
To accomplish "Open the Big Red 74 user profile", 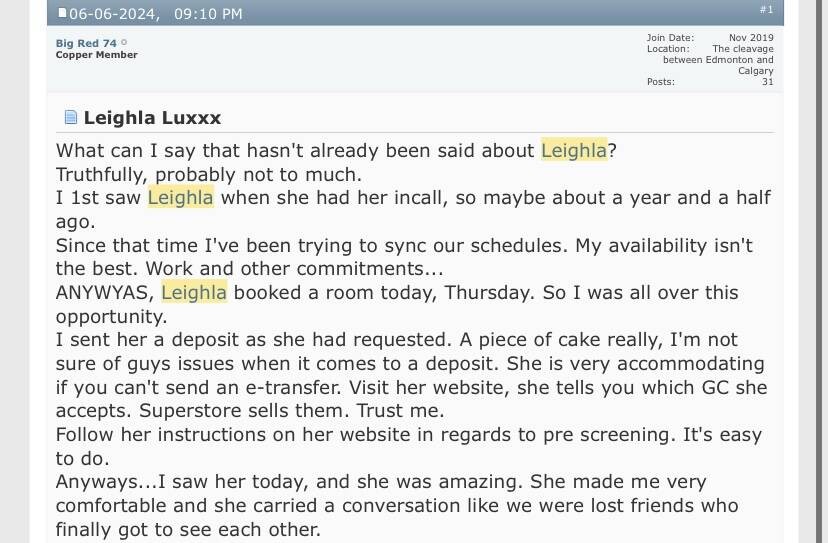I will 86,43.
